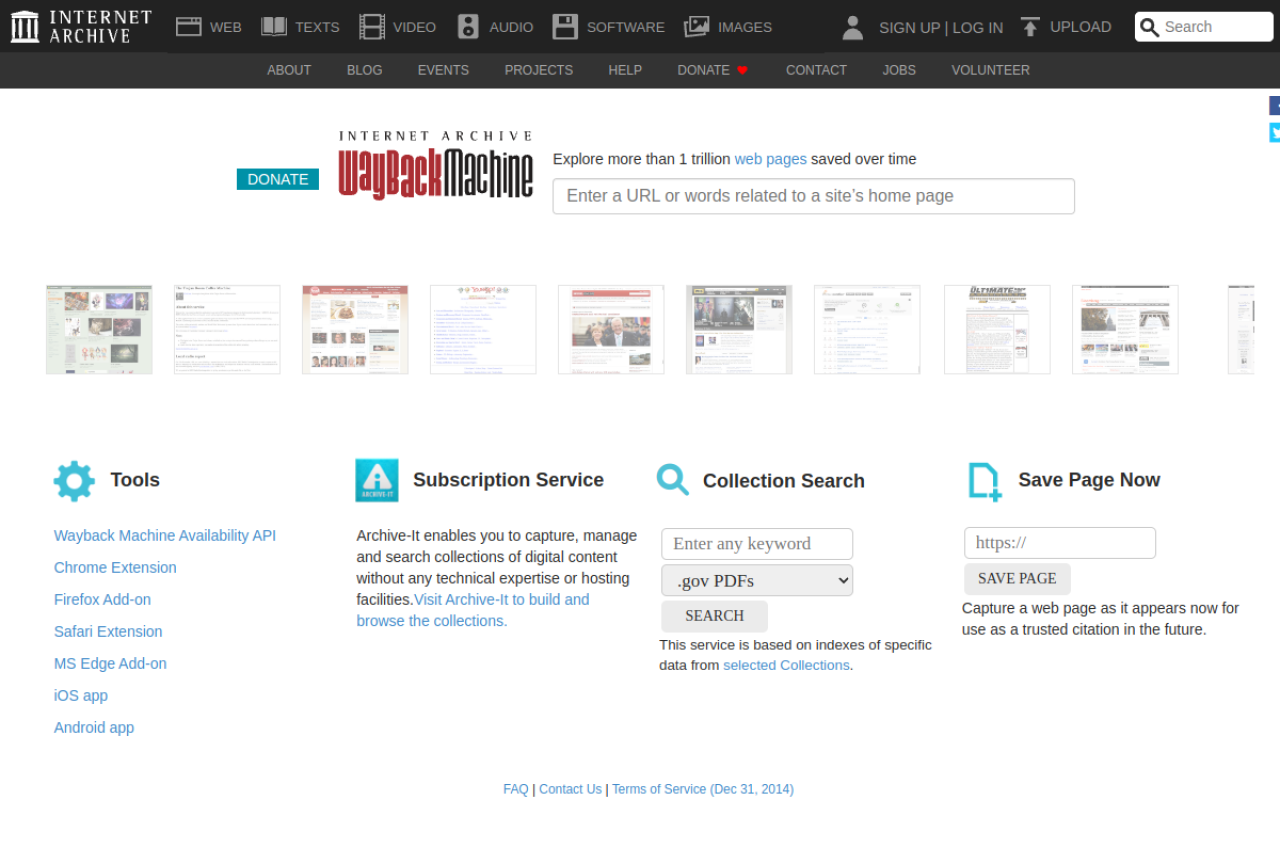Focus the "Enter any keyword" field
This screenshot has height=853, width=1280.
[757, 544]
